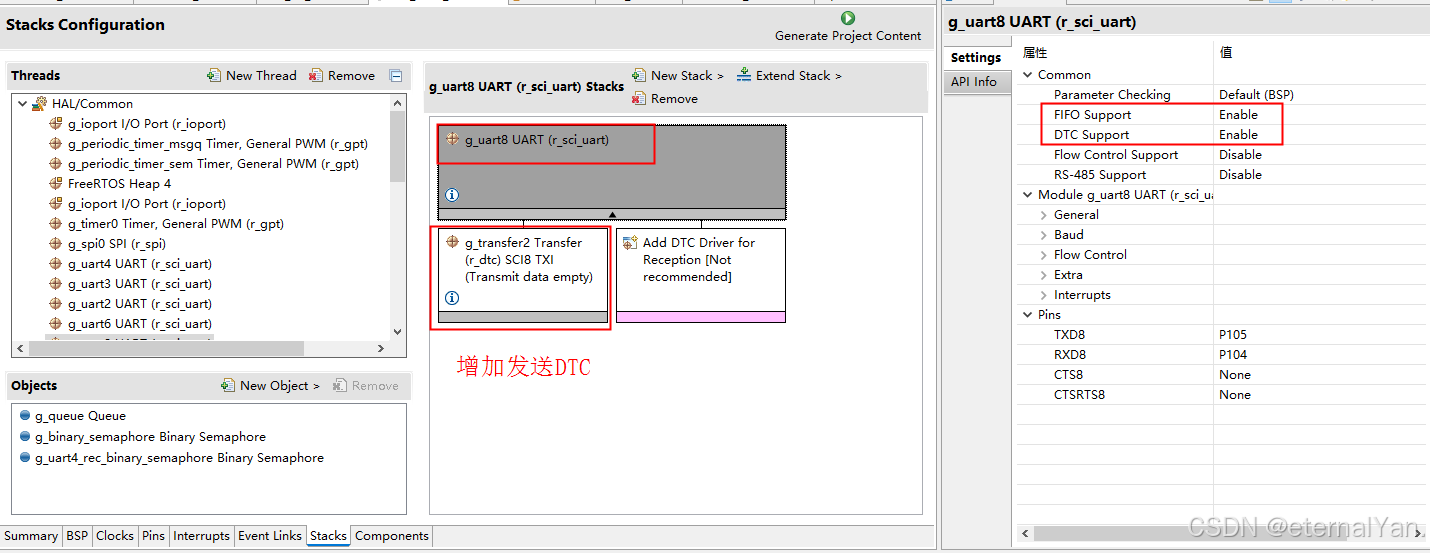The height and width of the screenshot is (553, 1430).
Task: Click Threads list scrollbar up arrow
Action: (397, 103)
